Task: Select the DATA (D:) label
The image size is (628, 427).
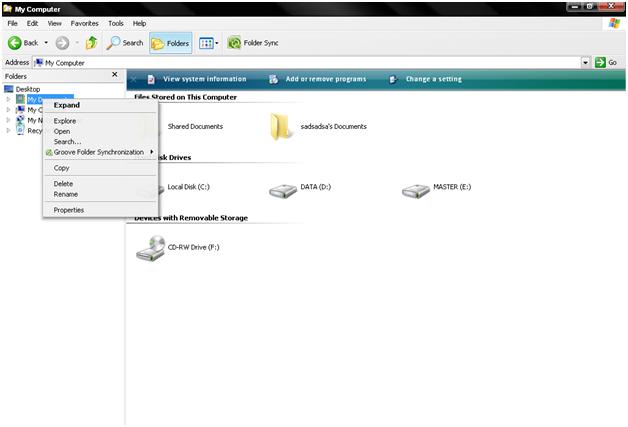Action: [316, 187]
